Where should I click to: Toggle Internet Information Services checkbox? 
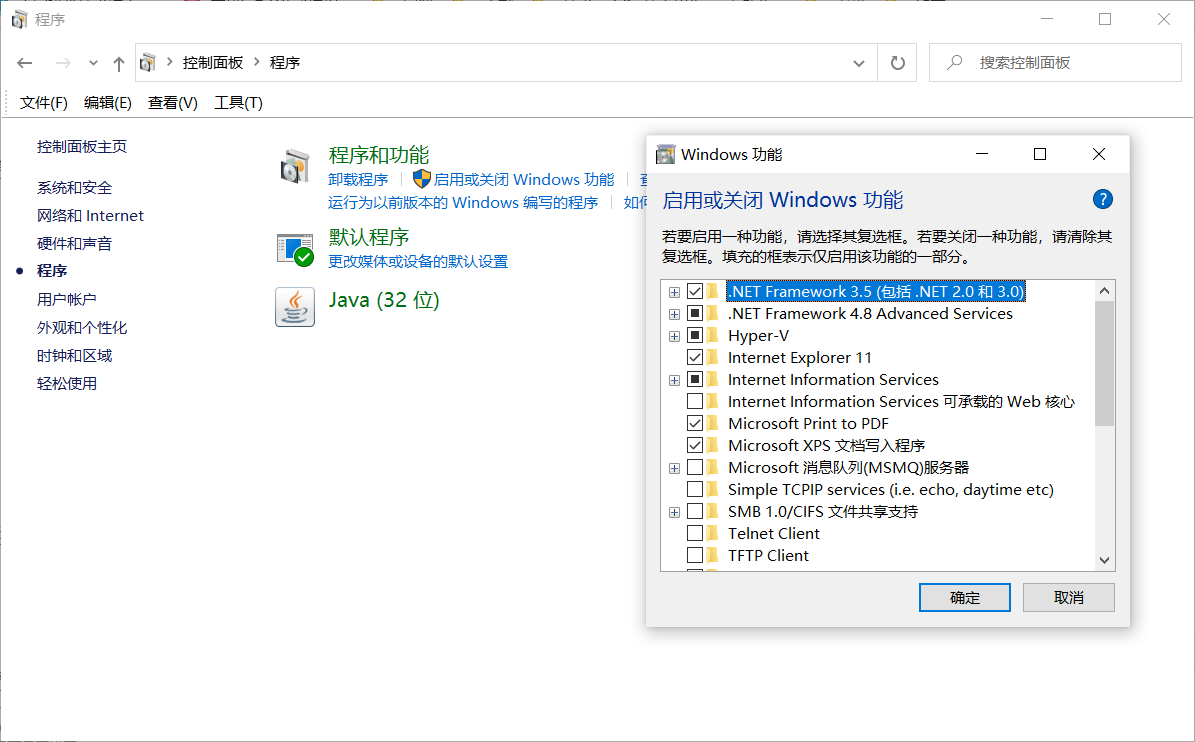[x=695, y=379]
